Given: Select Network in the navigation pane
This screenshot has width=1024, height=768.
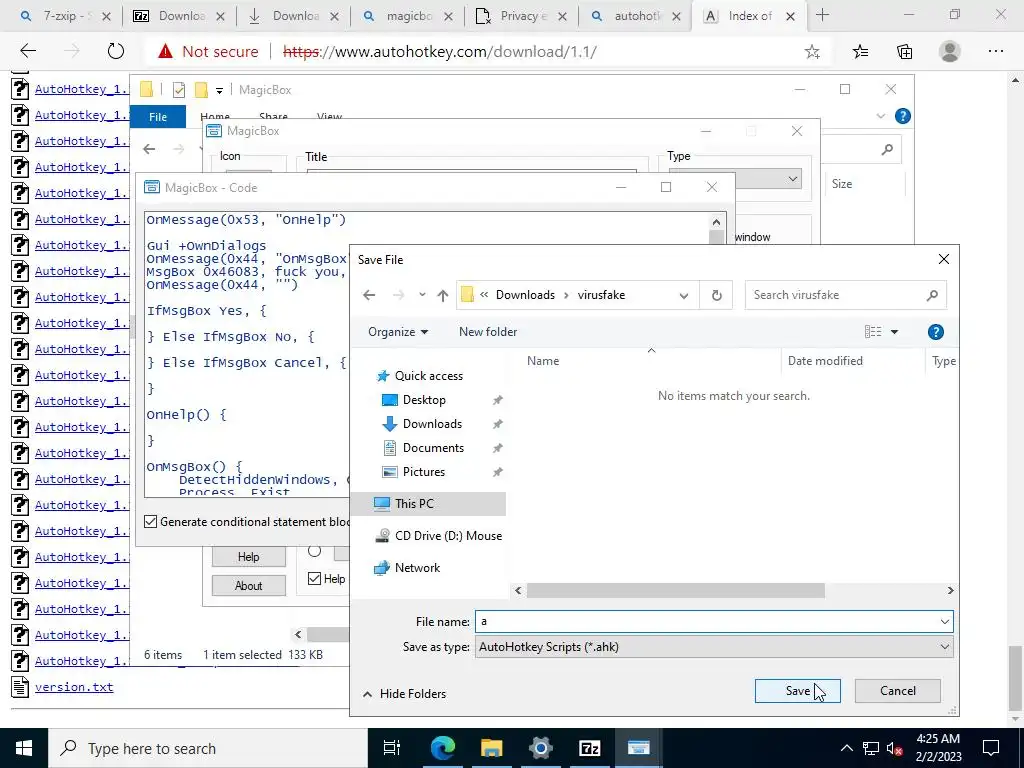Looking at the screenshot, I should [x=417, y=568].
